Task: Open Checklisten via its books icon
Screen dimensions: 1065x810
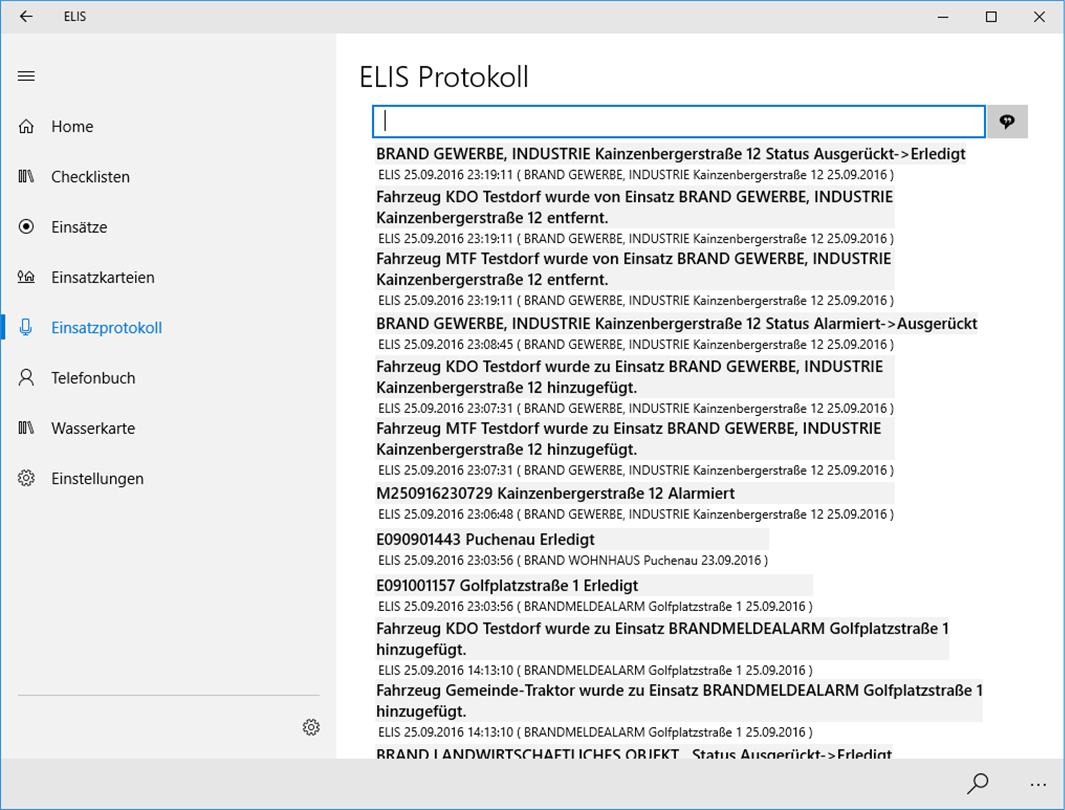Action: click(x=26, y=177)
